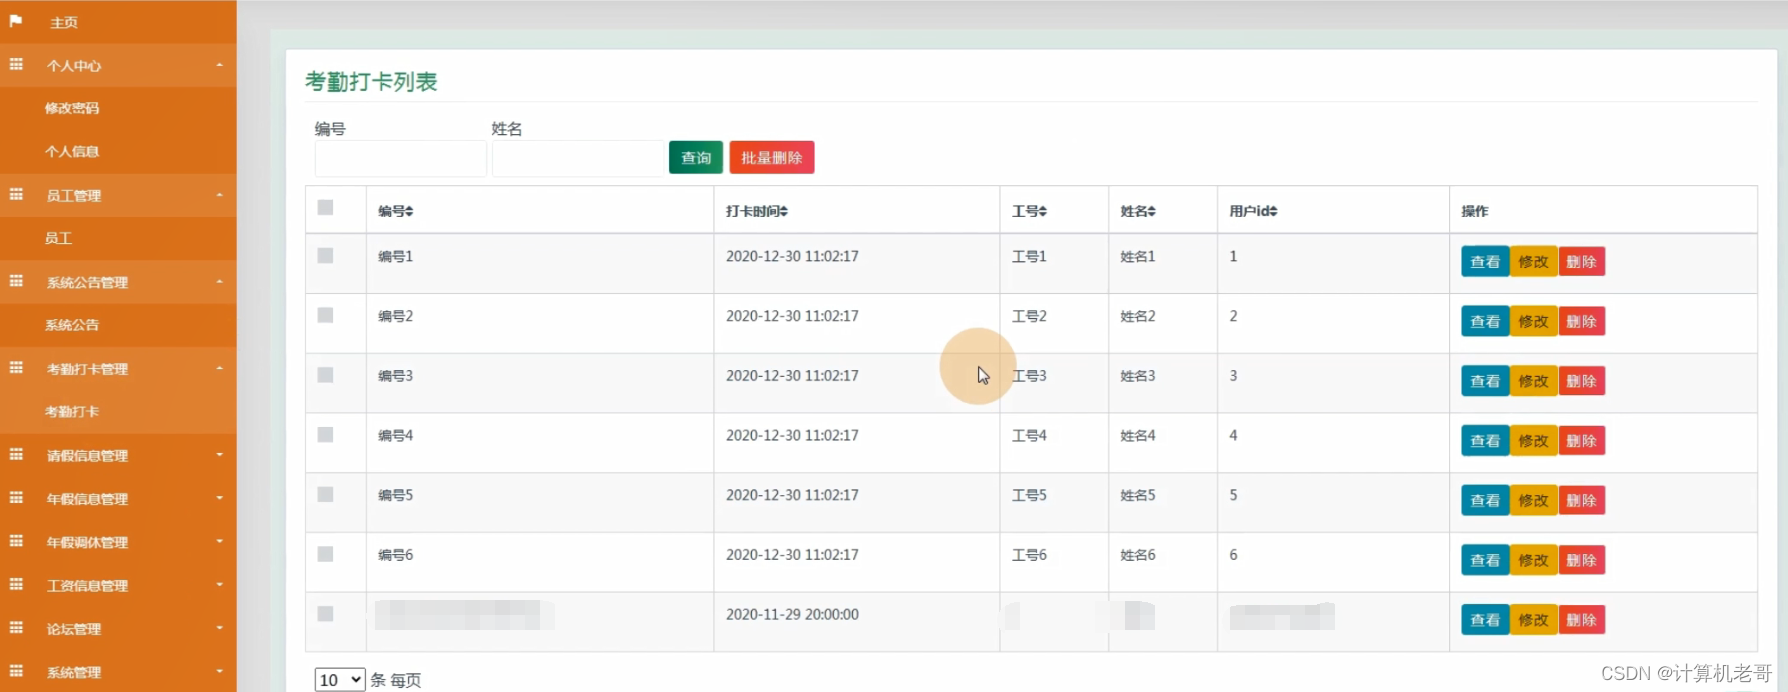Click the grid icon next to 个人中心
Viewport: 1788px width, 692px height.
(x=16, y=64)
